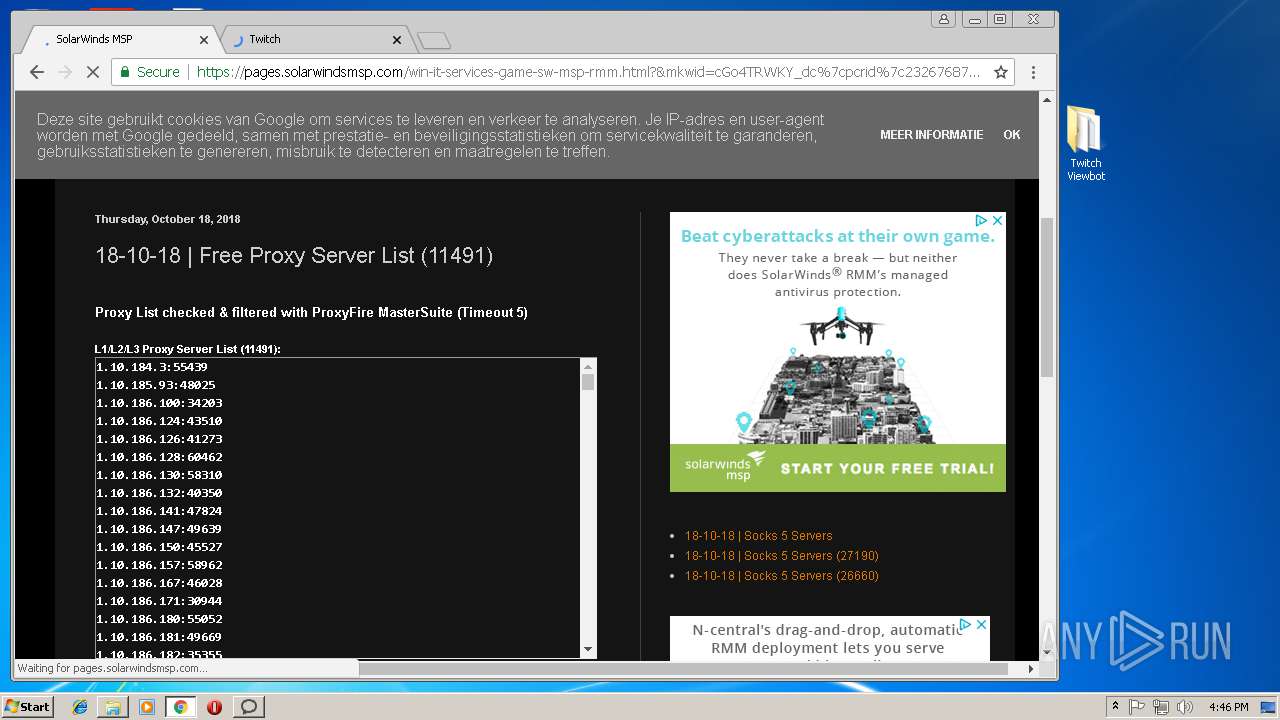Image resolution: width=1280 pixels, height=720 pixels.
Task: Open the Windows Start menu
Action: tap(27, 706)
